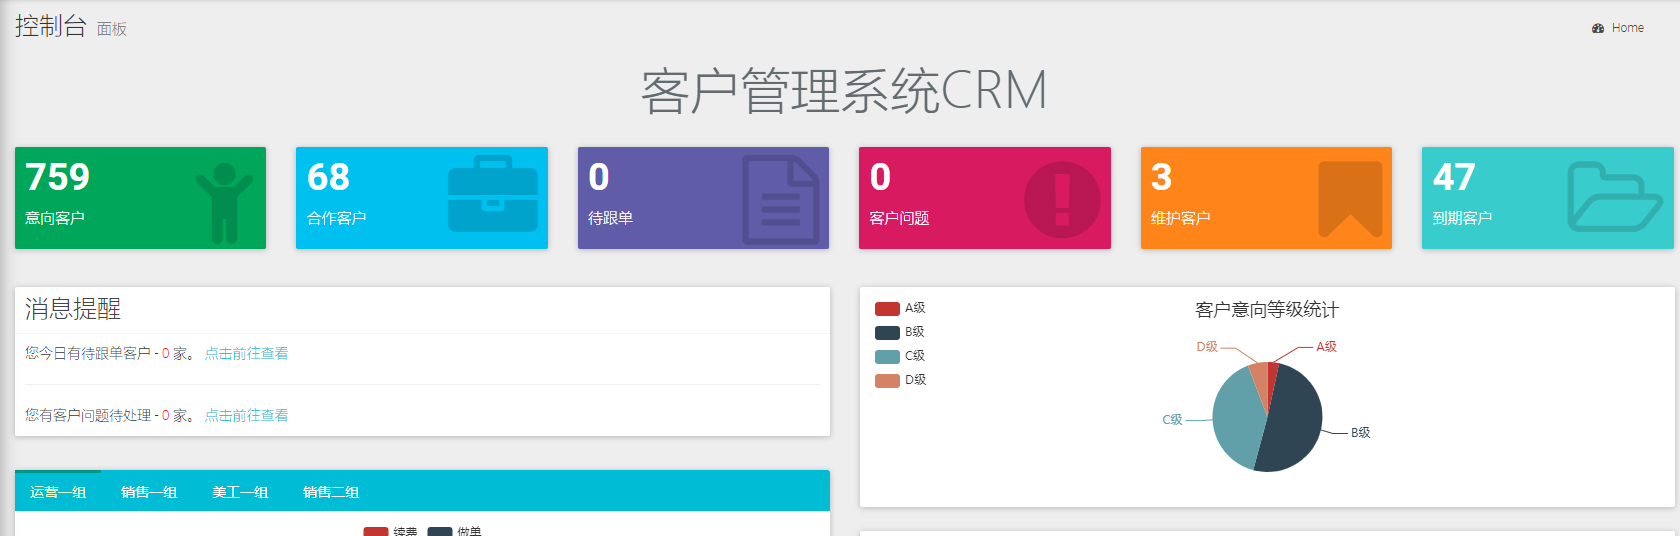
Task: Toggle C级 legend item visibility
Action: pos(899,356)
